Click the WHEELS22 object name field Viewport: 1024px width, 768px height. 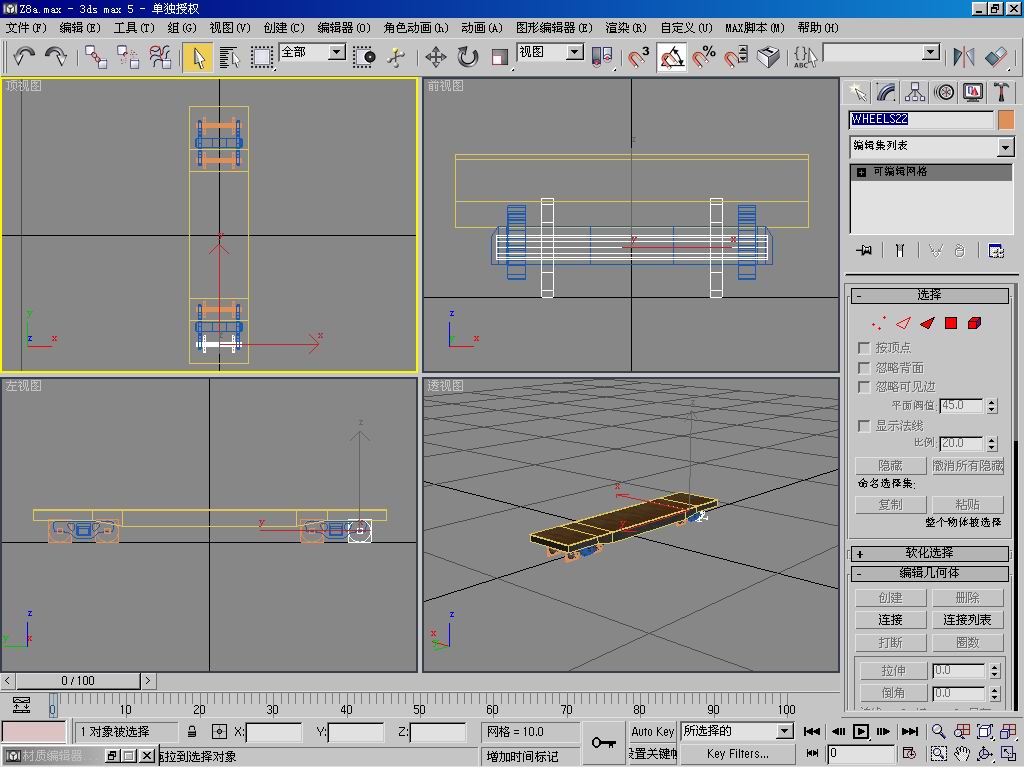(x=921, y=120)
